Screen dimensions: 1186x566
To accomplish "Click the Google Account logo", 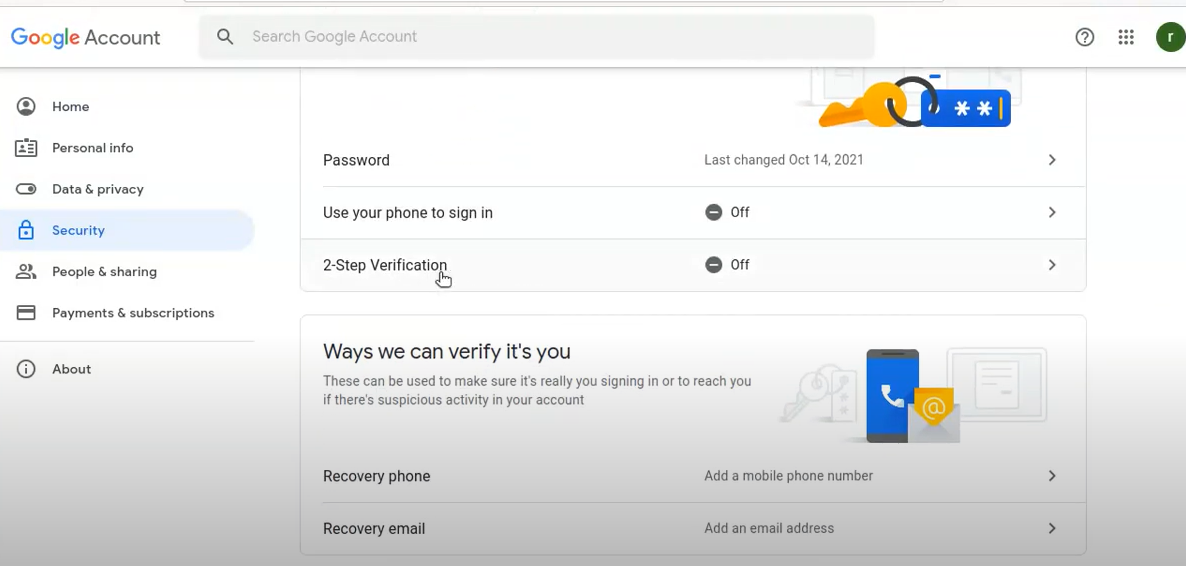I will point(85,37).
